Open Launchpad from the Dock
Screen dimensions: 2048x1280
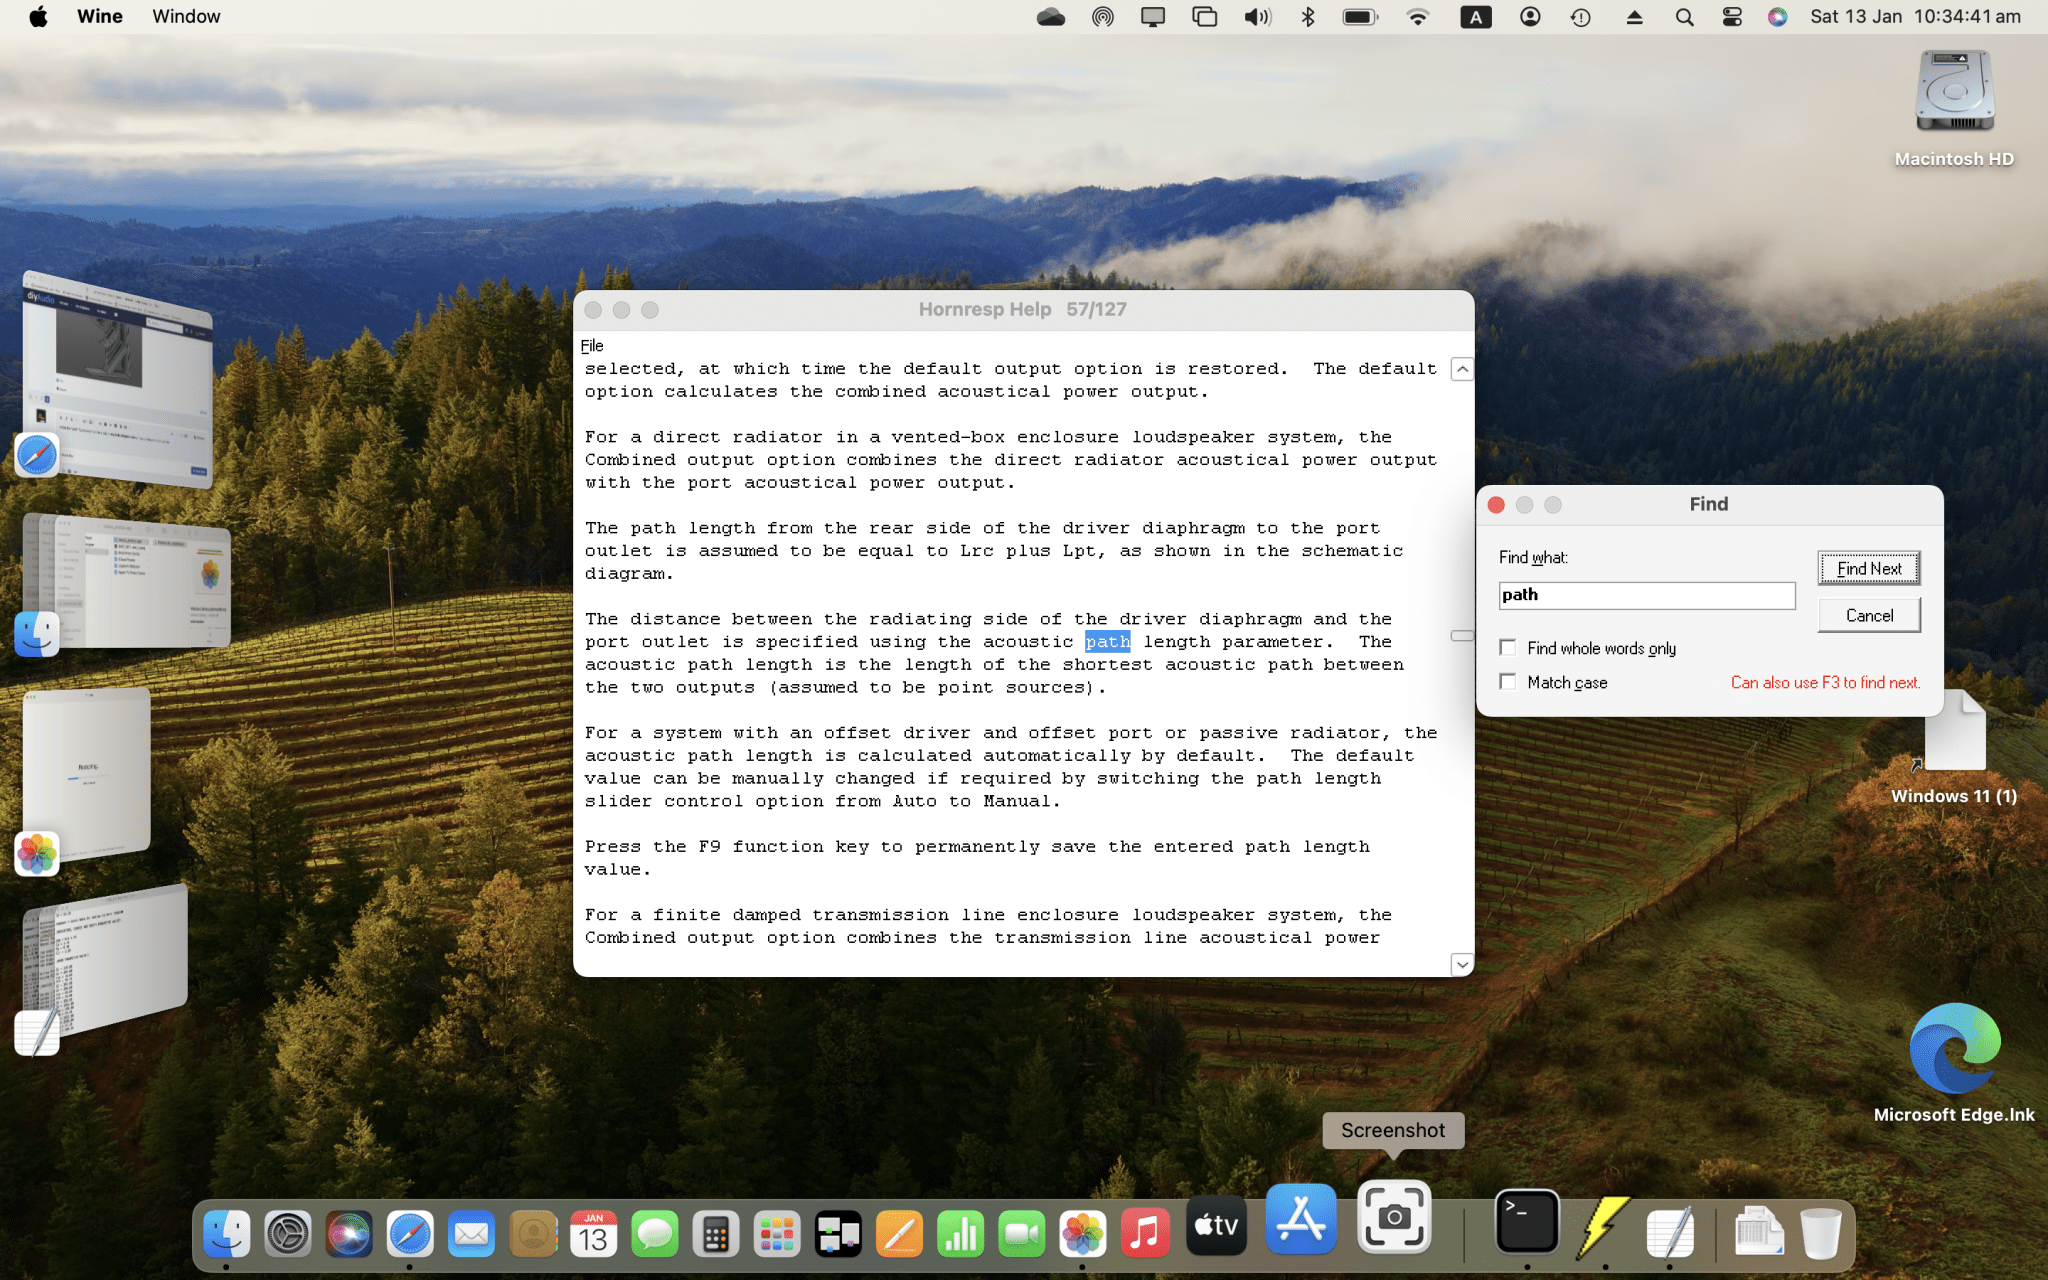(777, 1235)
